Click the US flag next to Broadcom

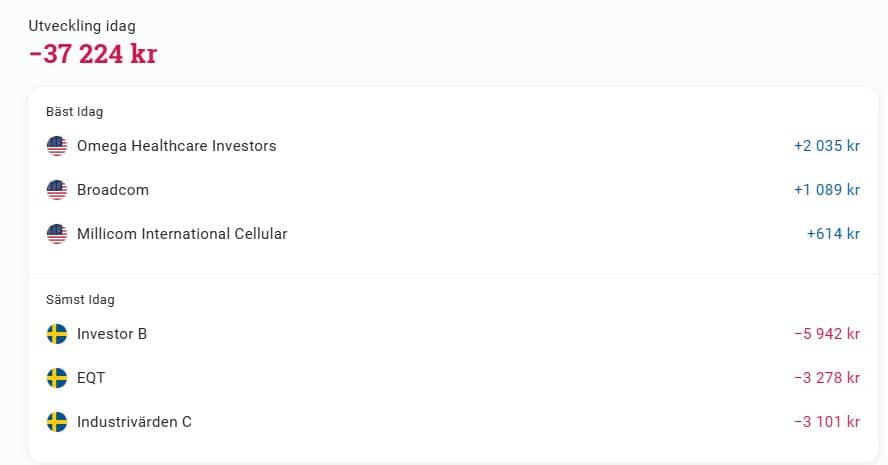(57, 190)
